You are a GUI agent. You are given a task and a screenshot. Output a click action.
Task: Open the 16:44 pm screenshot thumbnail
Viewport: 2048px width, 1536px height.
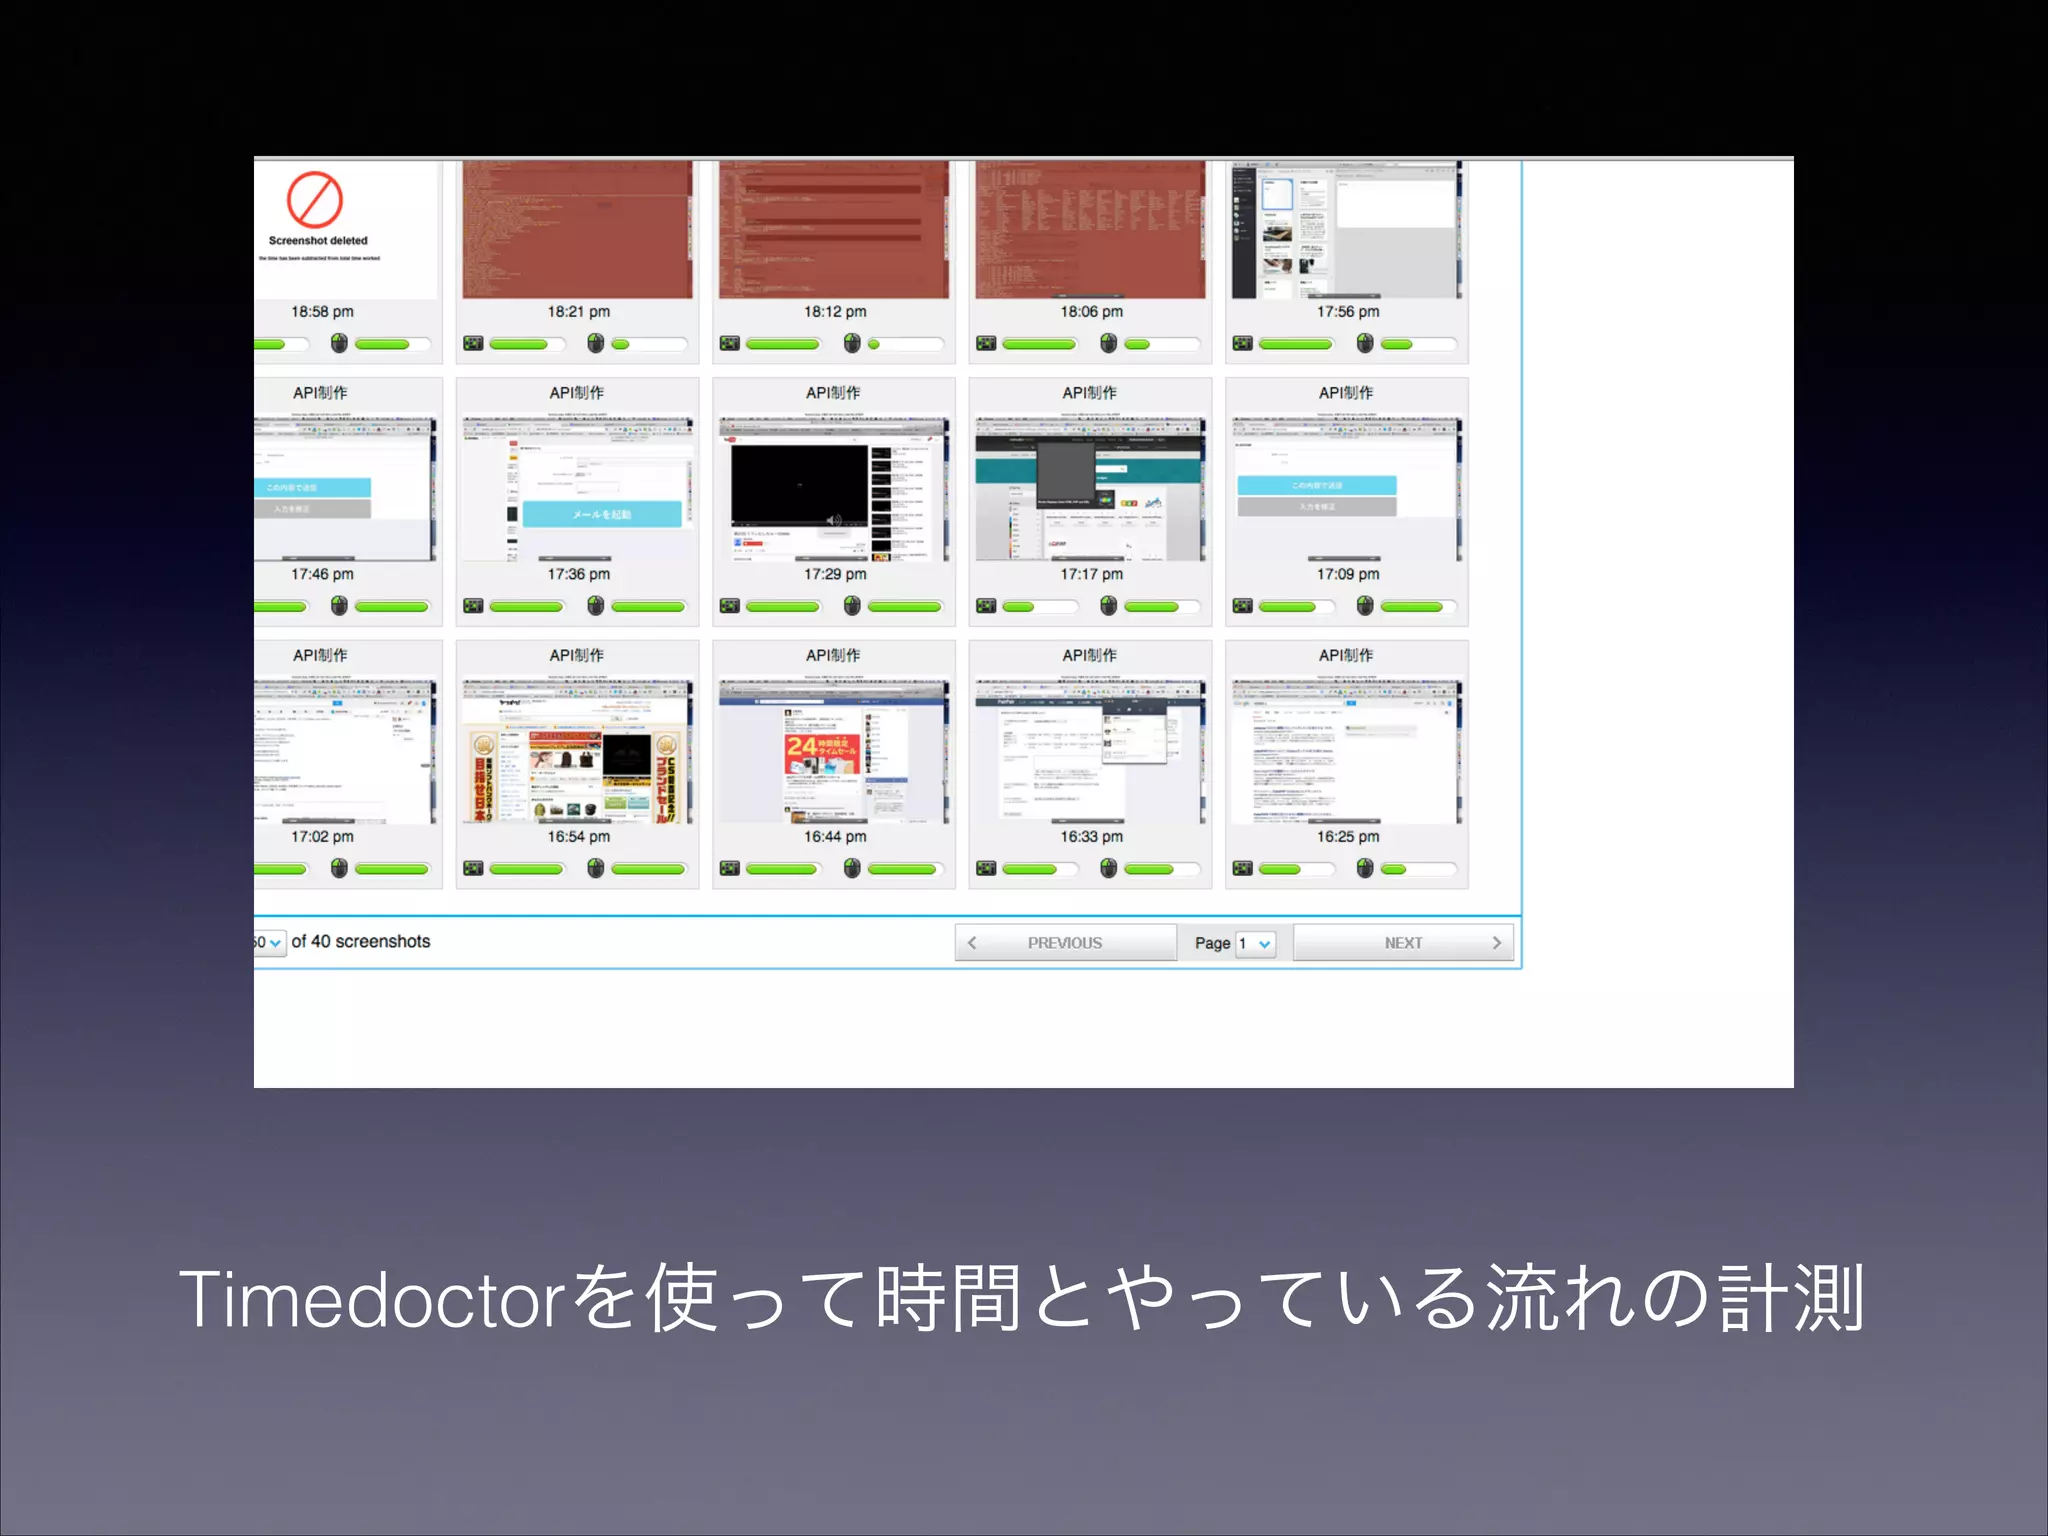834,752
